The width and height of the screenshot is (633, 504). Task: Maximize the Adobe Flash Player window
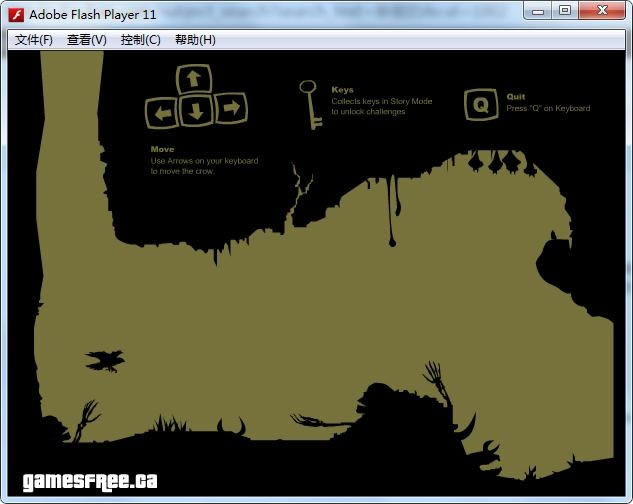pyautogui.click(x=565, y=11)
